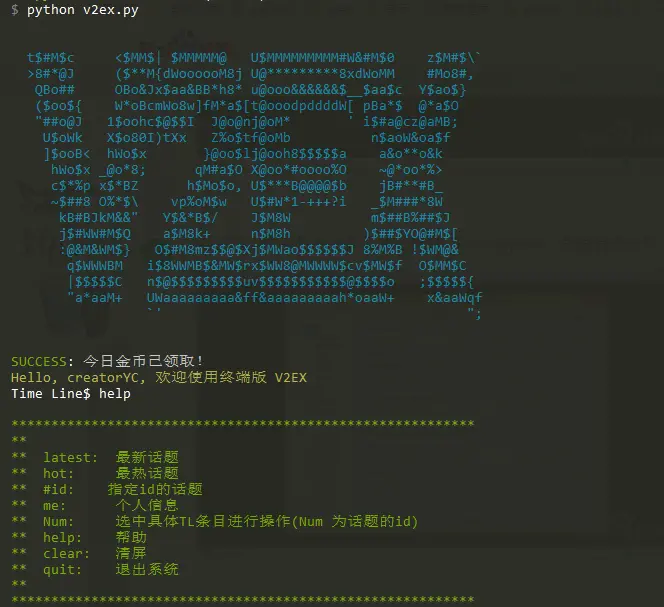Click the '最热话题' description text
The width and height of the screenshot is (664, 607).
pos(147,473)
